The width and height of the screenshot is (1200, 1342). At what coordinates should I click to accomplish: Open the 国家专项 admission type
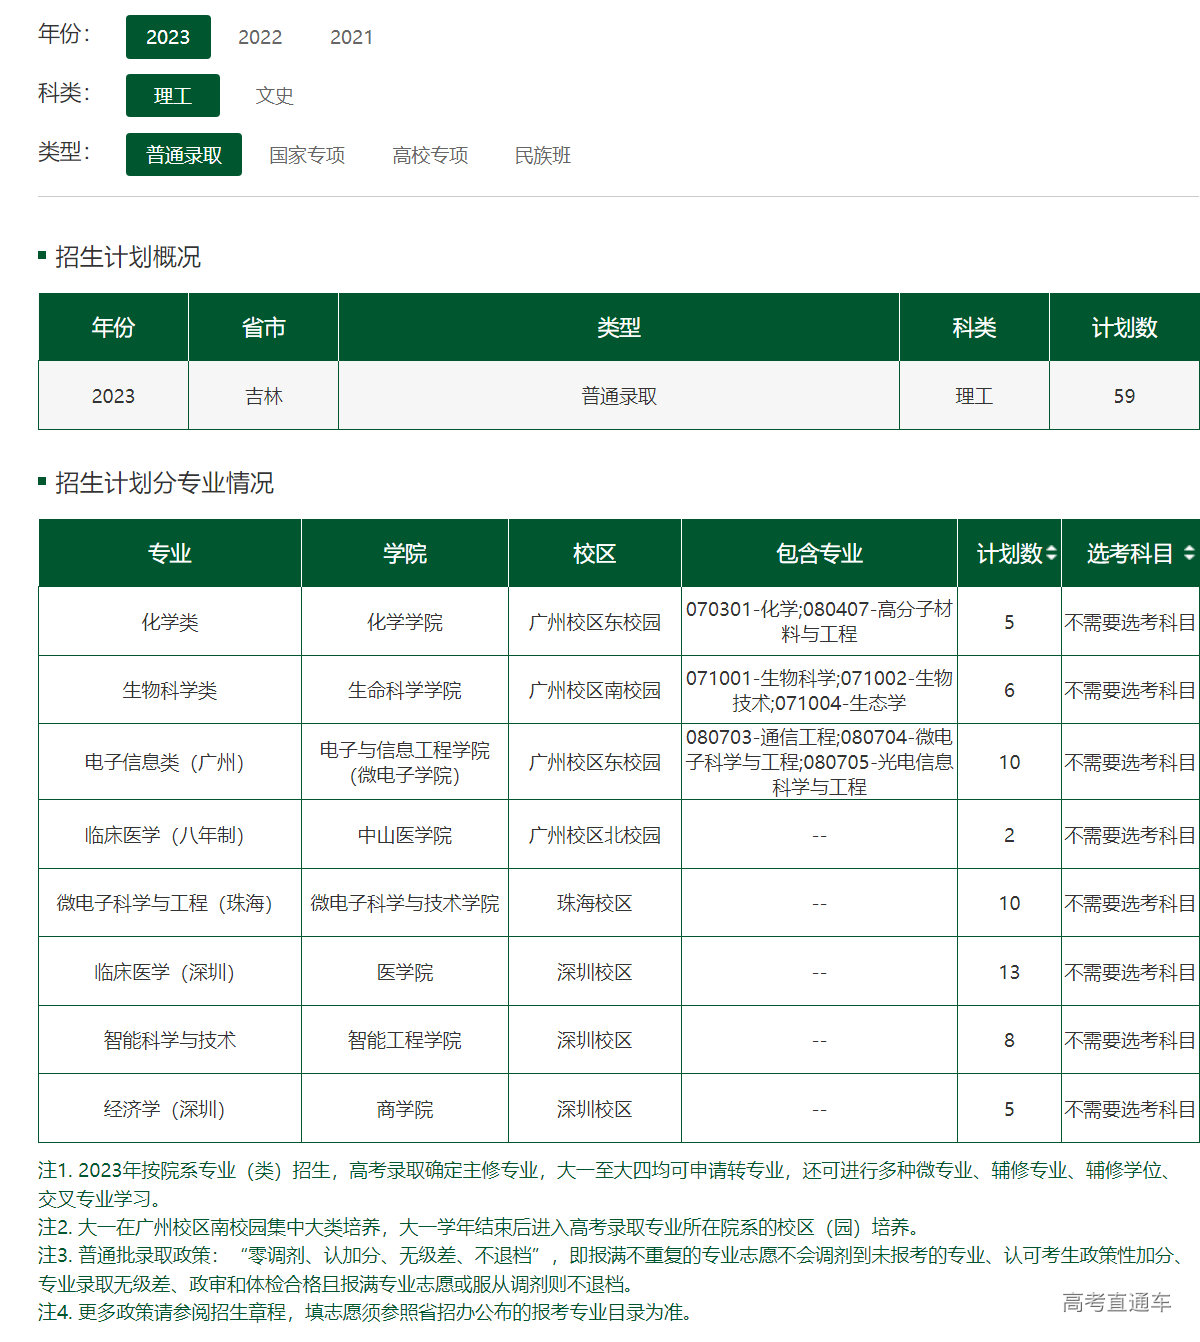(x=307, y=154)
